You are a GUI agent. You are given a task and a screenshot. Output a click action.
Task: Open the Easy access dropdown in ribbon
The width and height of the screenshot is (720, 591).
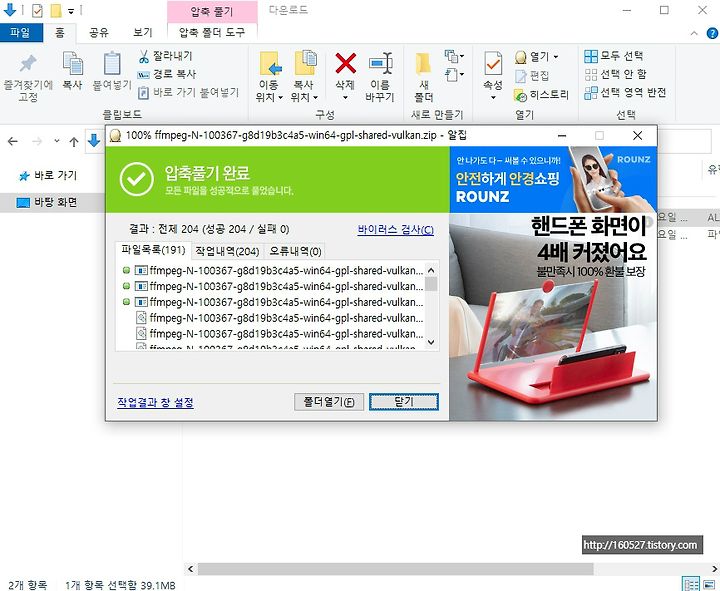point(454,74)
